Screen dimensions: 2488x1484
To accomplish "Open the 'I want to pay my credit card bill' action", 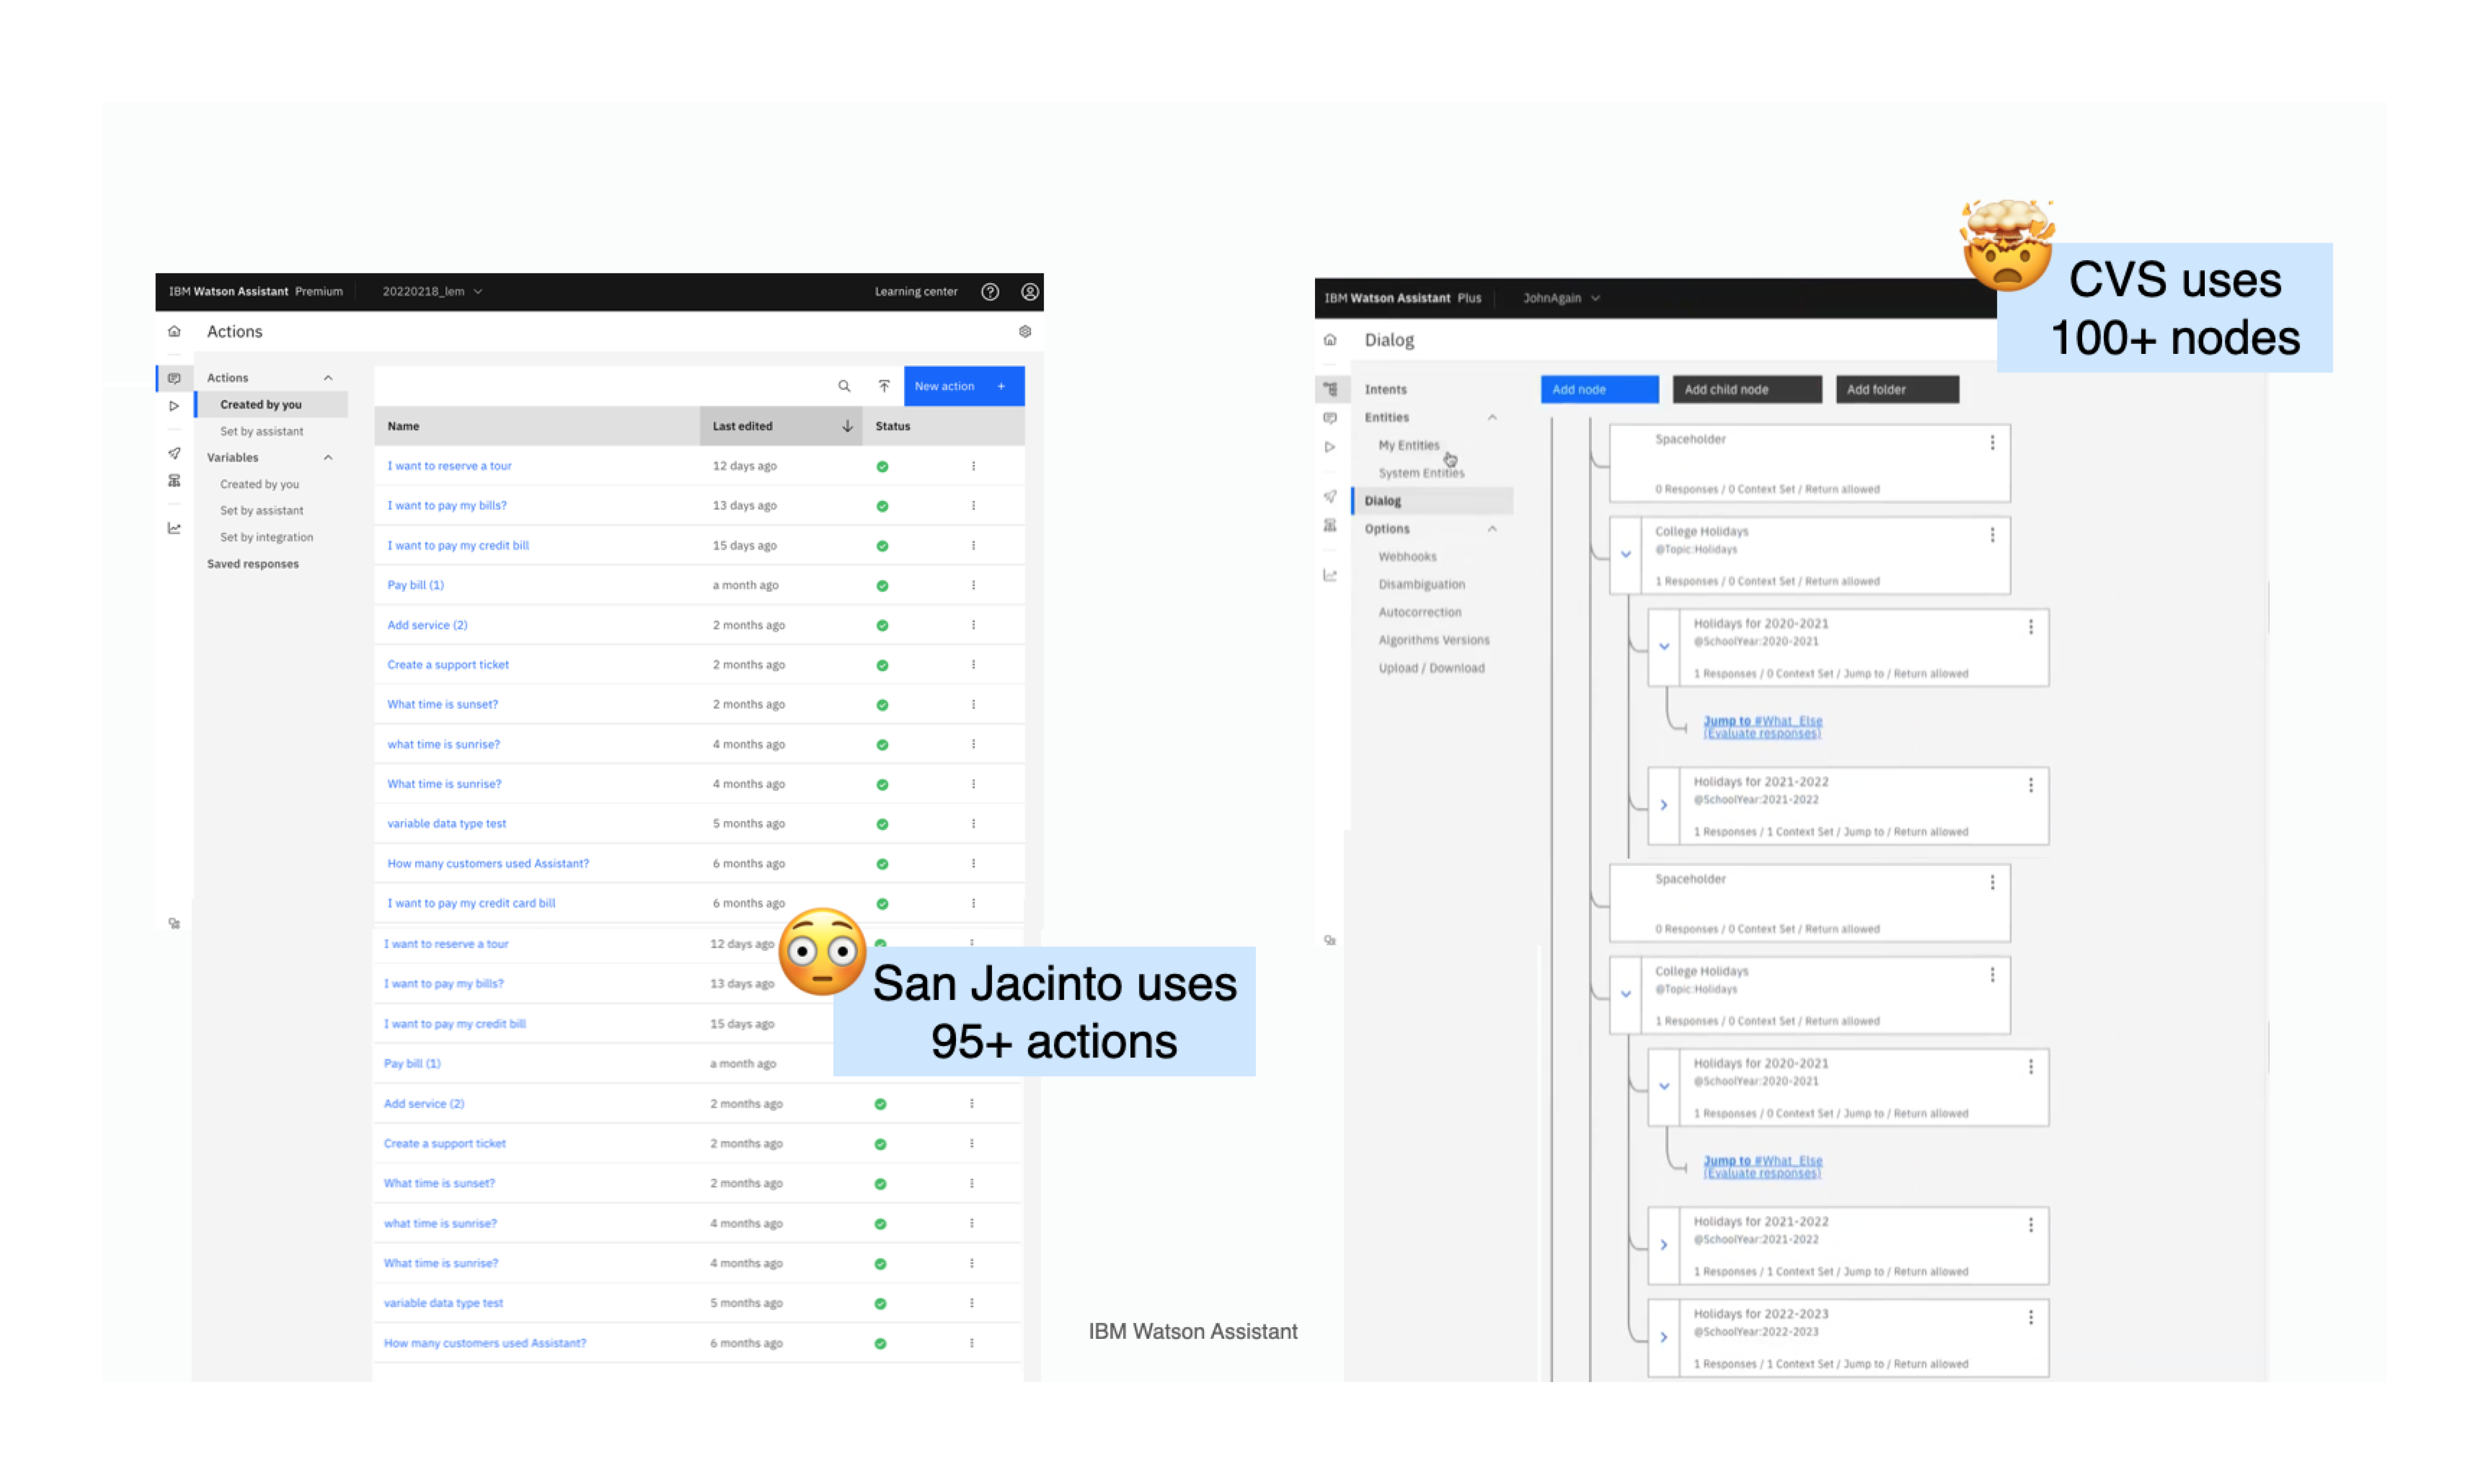I will [x=471, y=903].
